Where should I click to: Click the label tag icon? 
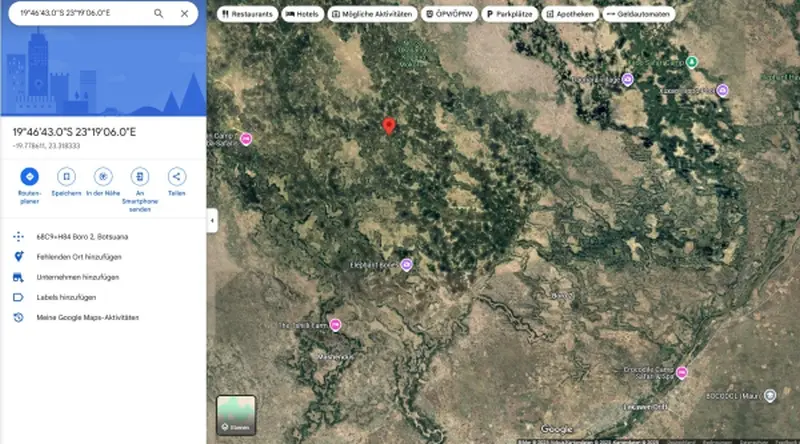pyautogui.click(x=18, y=297)
